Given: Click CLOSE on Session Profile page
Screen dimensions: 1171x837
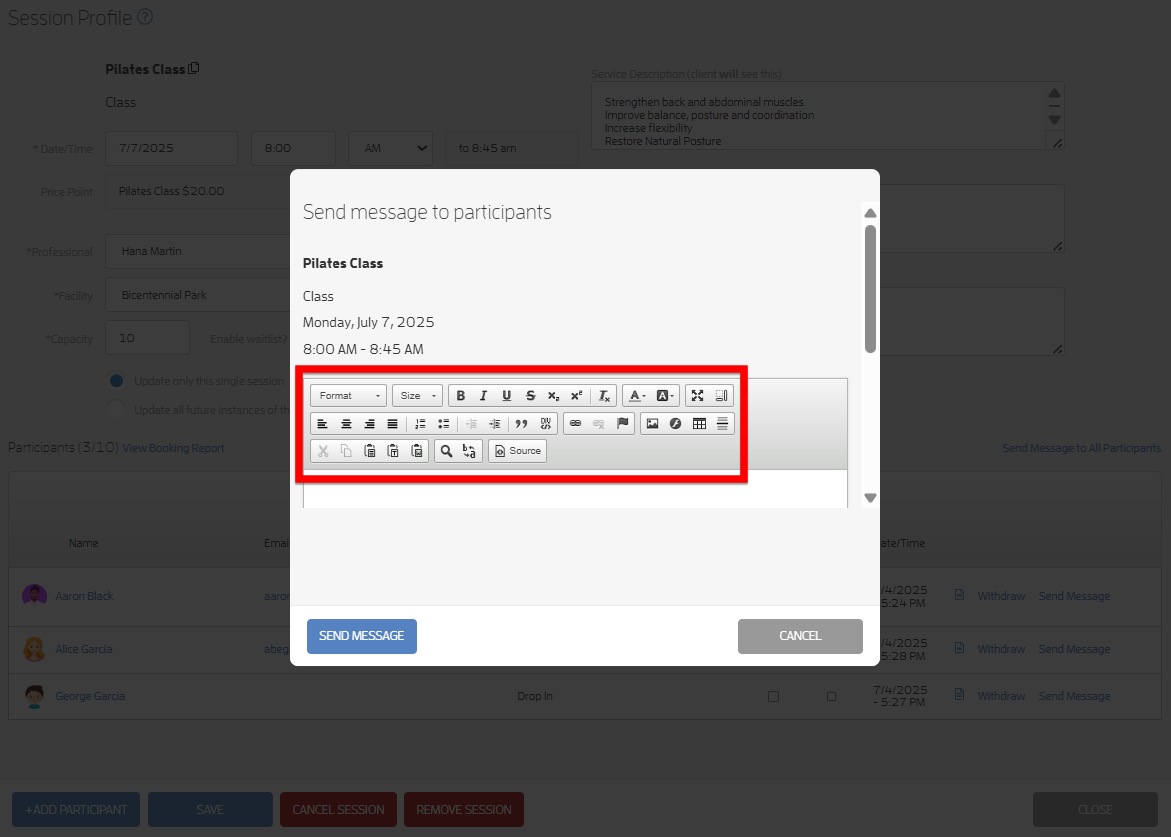Looking at the screenshot, I should (x=1095, y=809).
